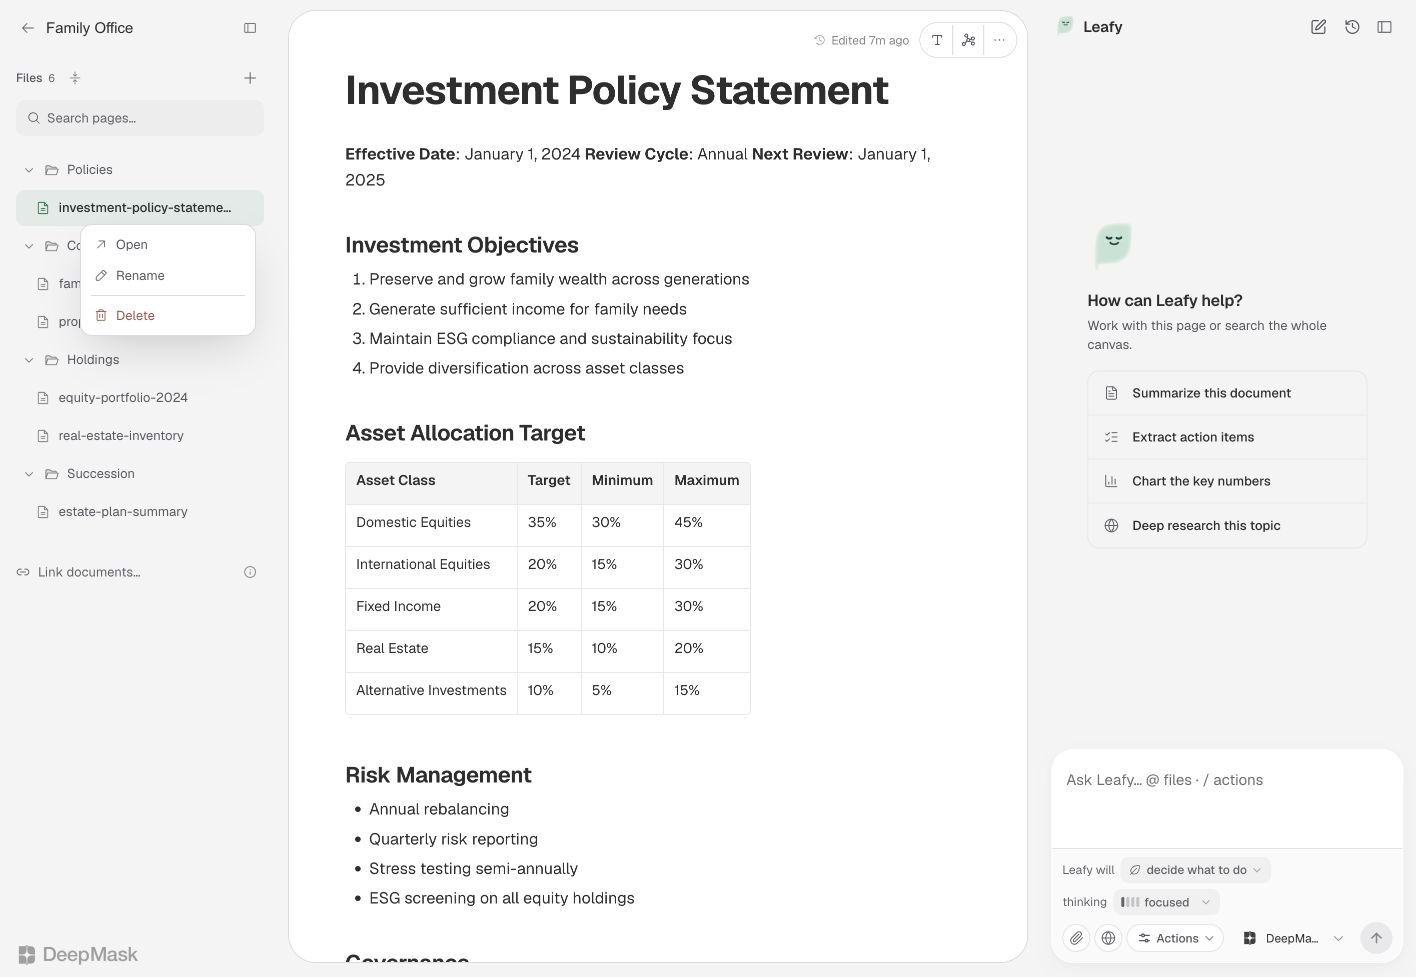This screenshot has width=1416, height=977.
Task: Toggle web search globe icon in chat box
Action: [1108, 938]
